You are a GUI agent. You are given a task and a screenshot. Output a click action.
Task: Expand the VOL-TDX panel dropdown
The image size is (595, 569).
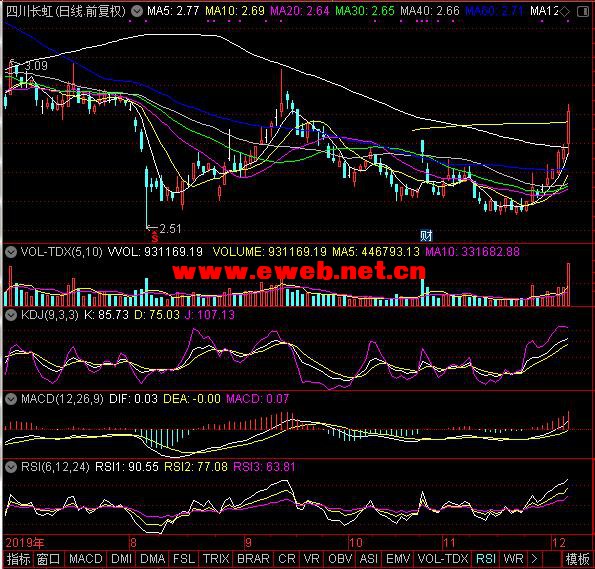pyautogui.click(x=11, y=252)
